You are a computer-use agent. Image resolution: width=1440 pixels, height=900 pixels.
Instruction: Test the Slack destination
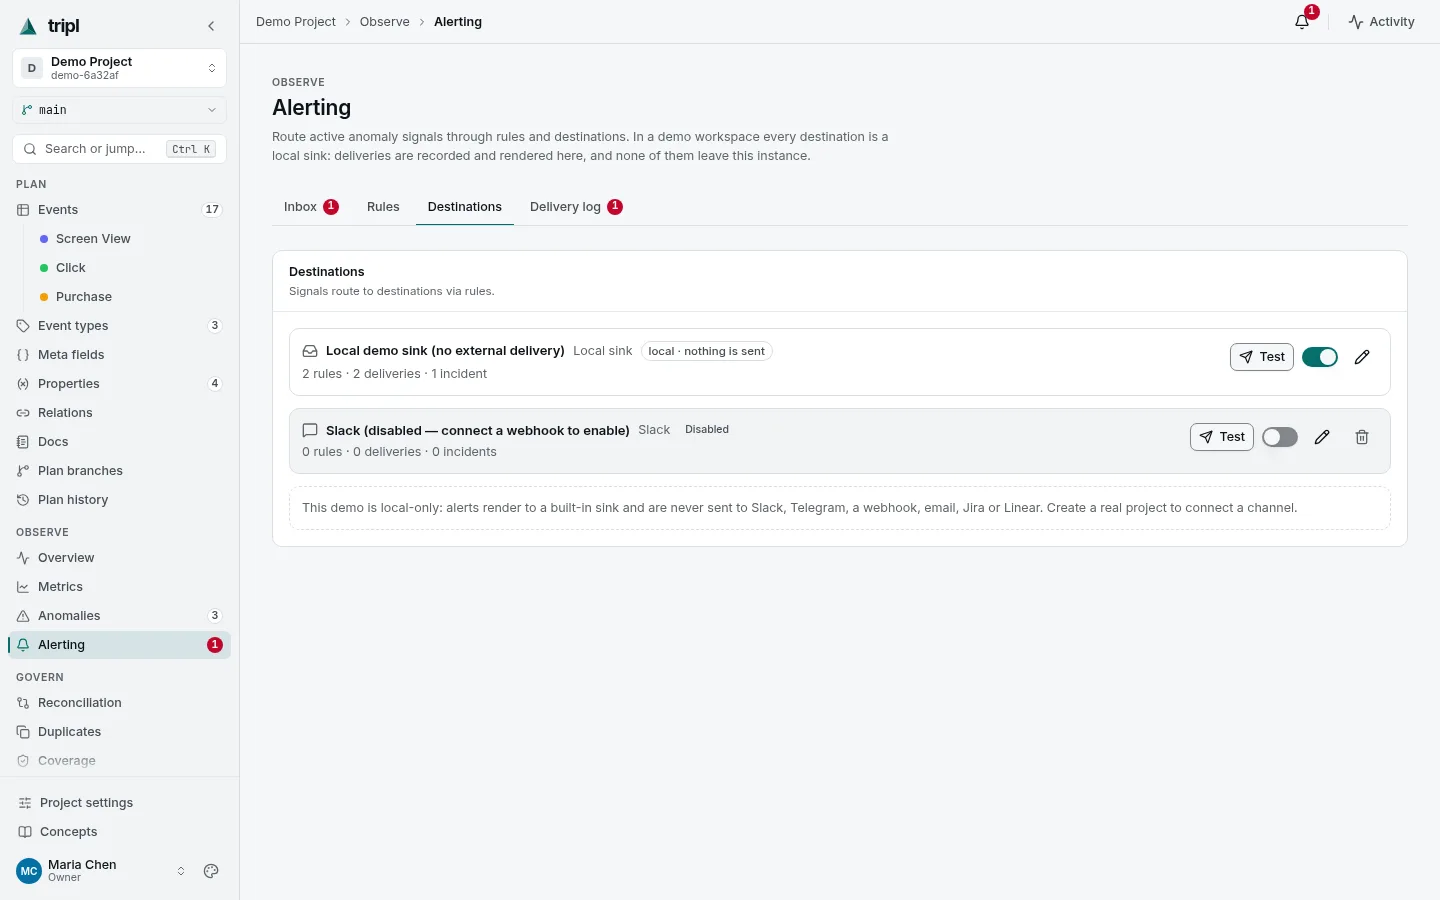coord(1222,437)
